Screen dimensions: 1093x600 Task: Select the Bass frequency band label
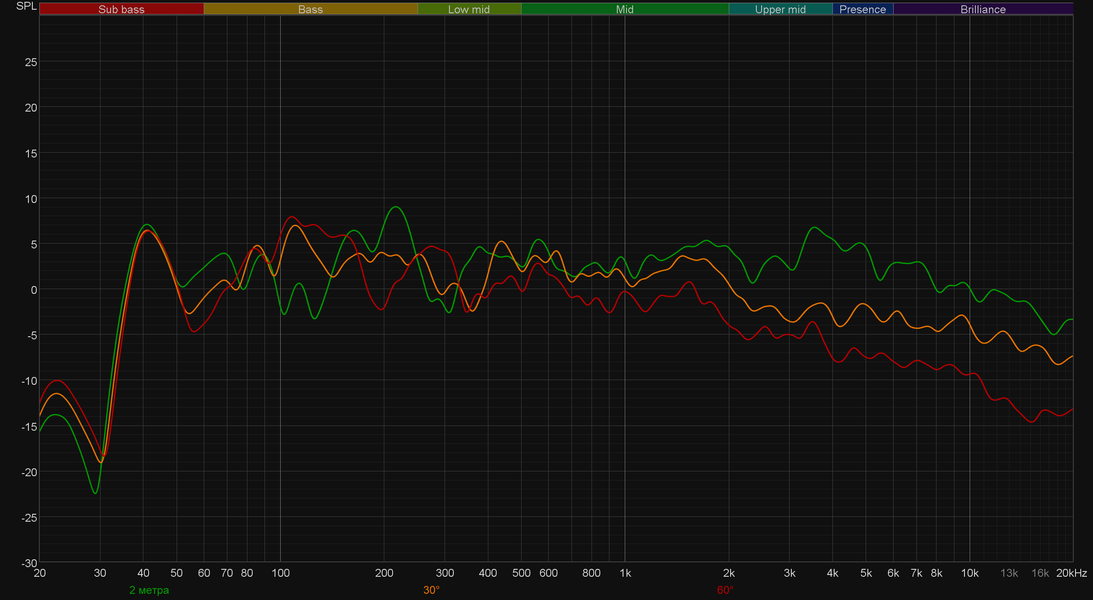(310, 9)
